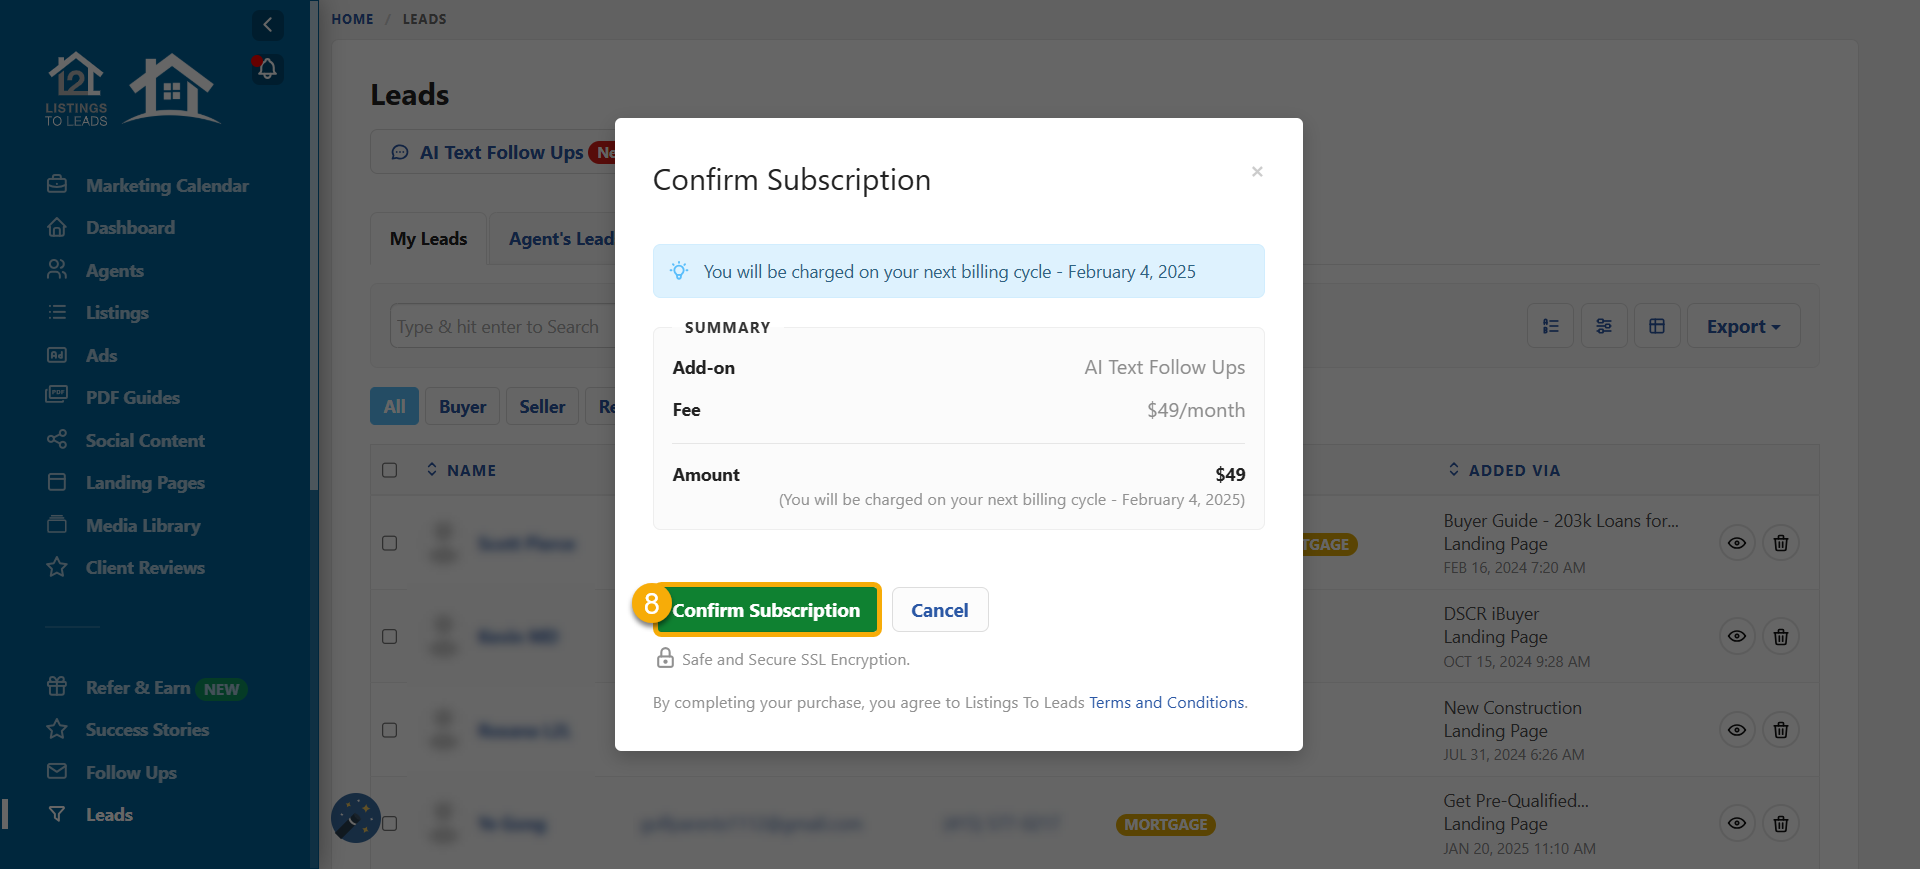Open the filter sliders icon
This screenshot has width=1920, height=869.
tap(1604, 326)
